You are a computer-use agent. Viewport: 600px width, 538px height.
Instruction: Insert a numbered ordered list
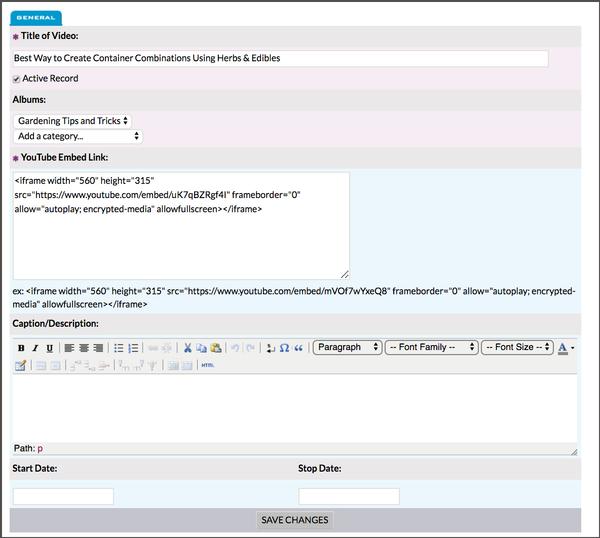(133, 348)
